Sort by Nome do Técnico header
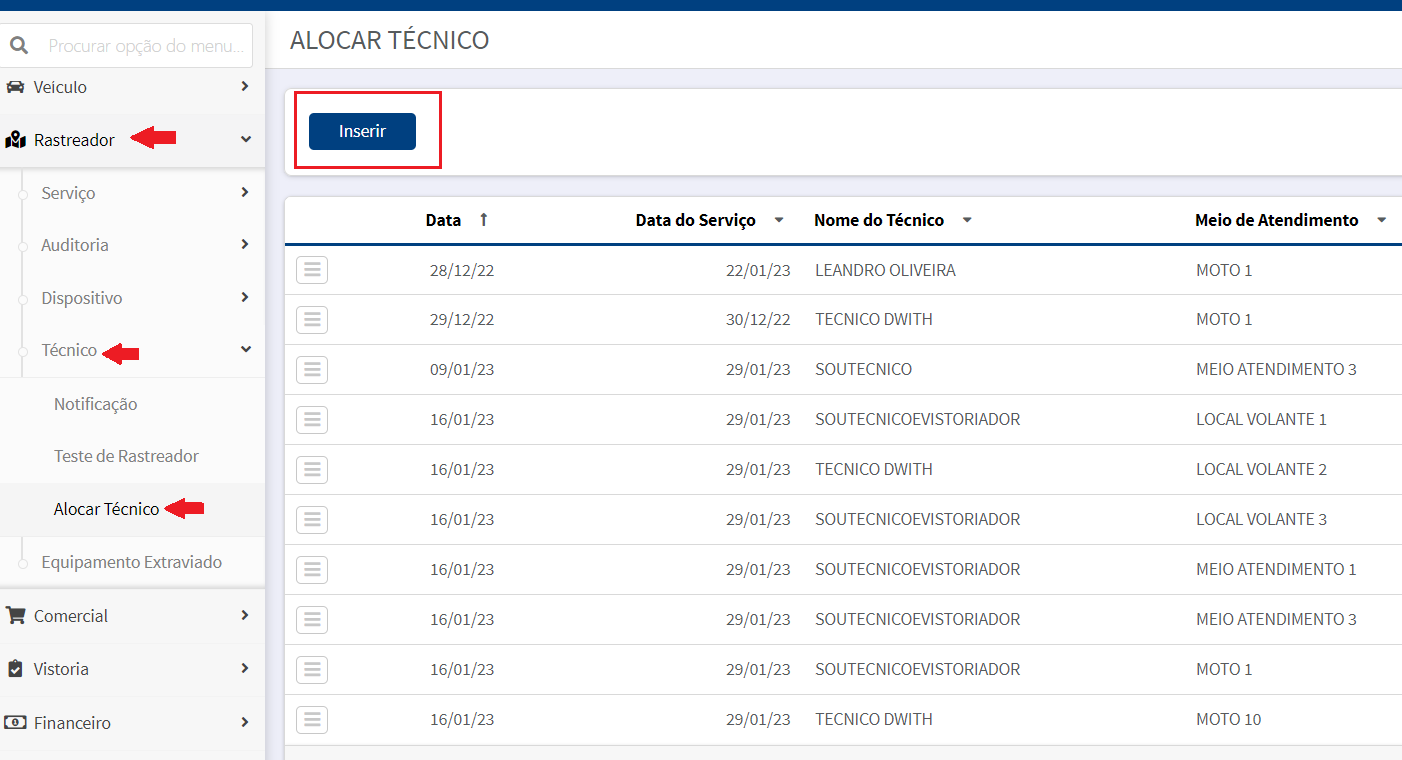This screenshot has width=1402, height=760. tap(879, 220)
